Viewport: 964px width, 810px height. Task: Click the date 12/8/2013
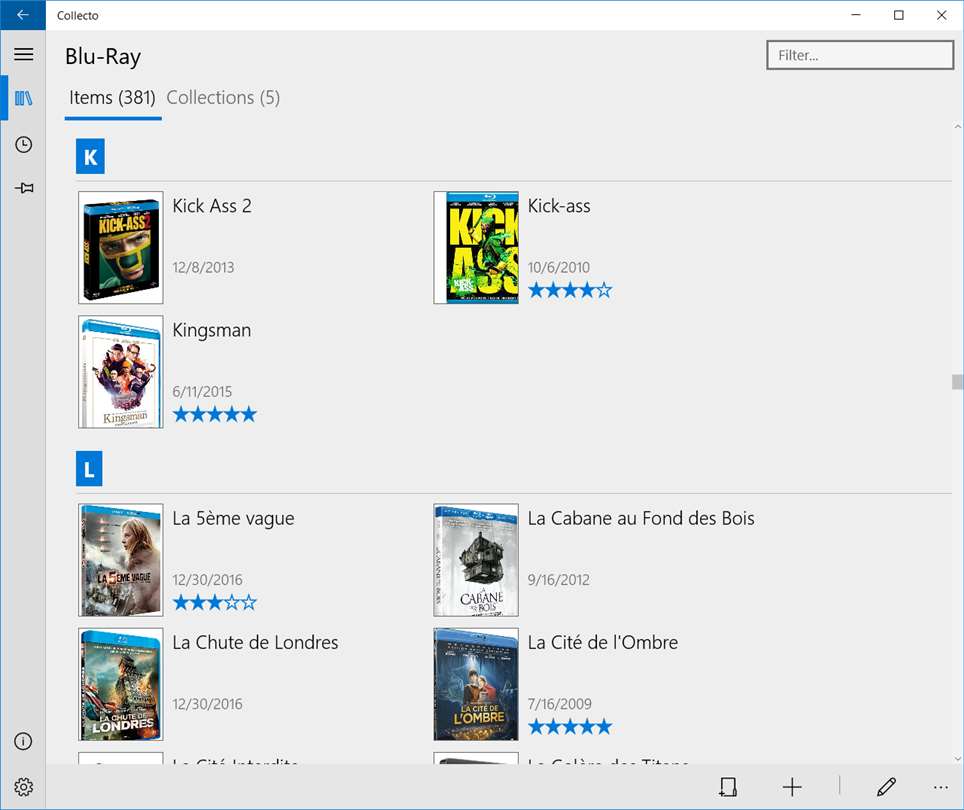[203, 267]
